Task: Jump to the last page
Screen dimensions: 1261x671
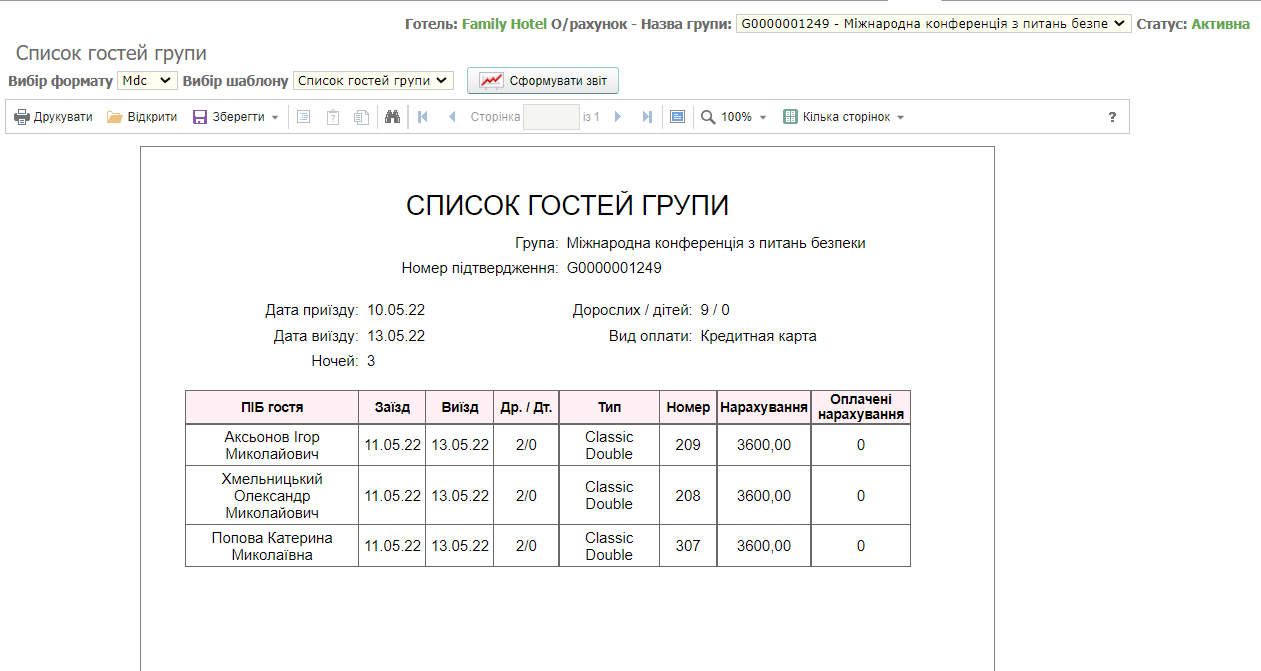Action: coord(647,117)
